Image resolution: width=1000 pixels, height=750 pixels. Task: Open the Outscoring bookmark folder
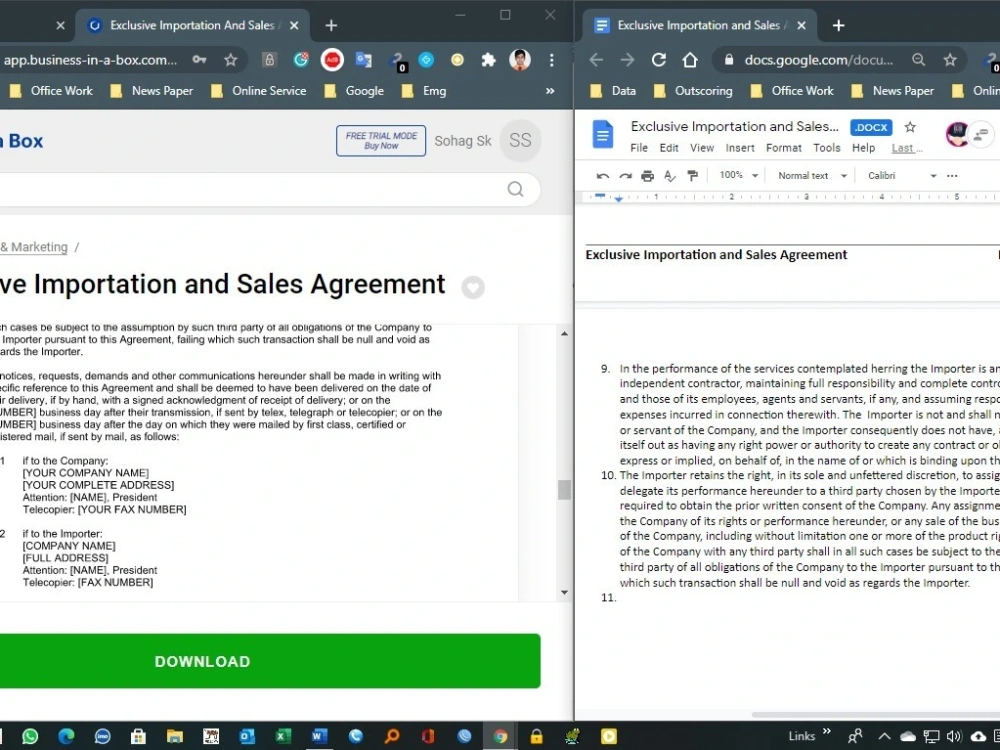pyautogui.click(x=694, y=91)
